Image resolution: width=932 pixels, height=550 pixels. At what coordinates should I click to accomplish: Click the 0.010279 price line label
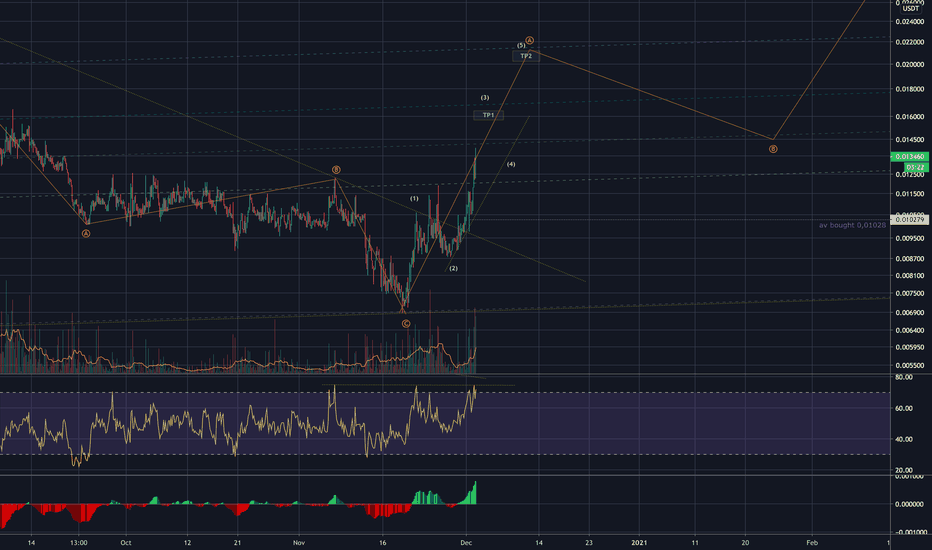(x=909, y=220)
